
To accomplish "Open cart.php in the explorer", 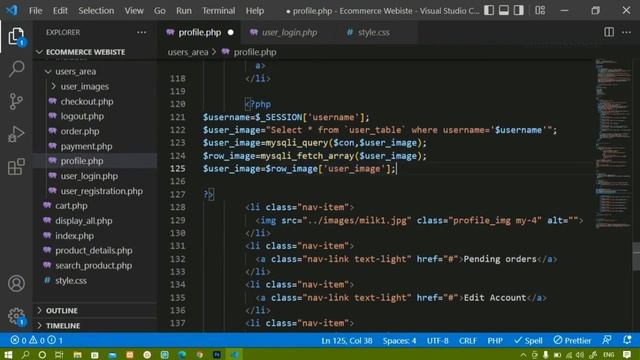I will pos(71,206).
